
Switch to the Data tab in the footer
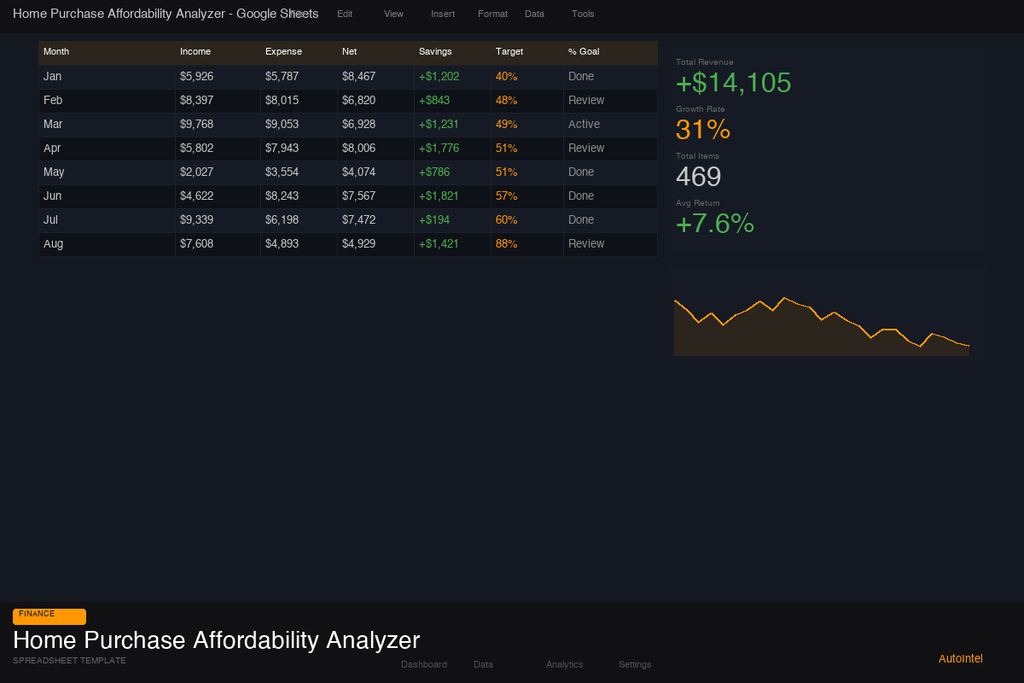[x=483, y=664]
